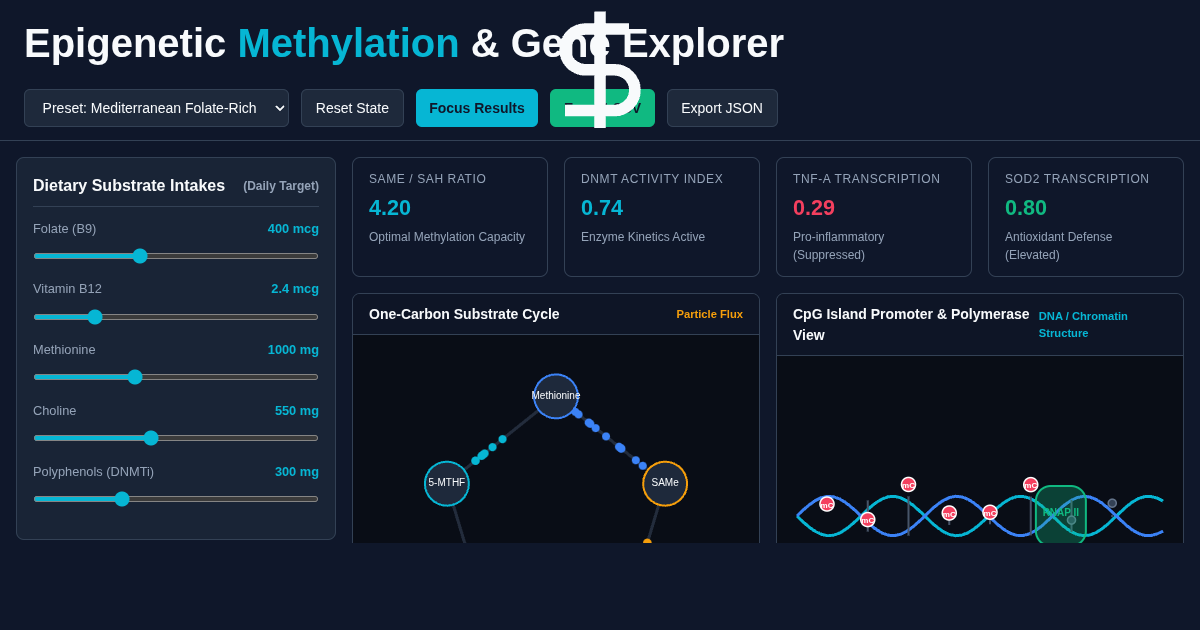Open the Preset: Mediterranean Folate-Rich dropdown
The width and height of the screenshot is (1200, 630).
(156, 108)
